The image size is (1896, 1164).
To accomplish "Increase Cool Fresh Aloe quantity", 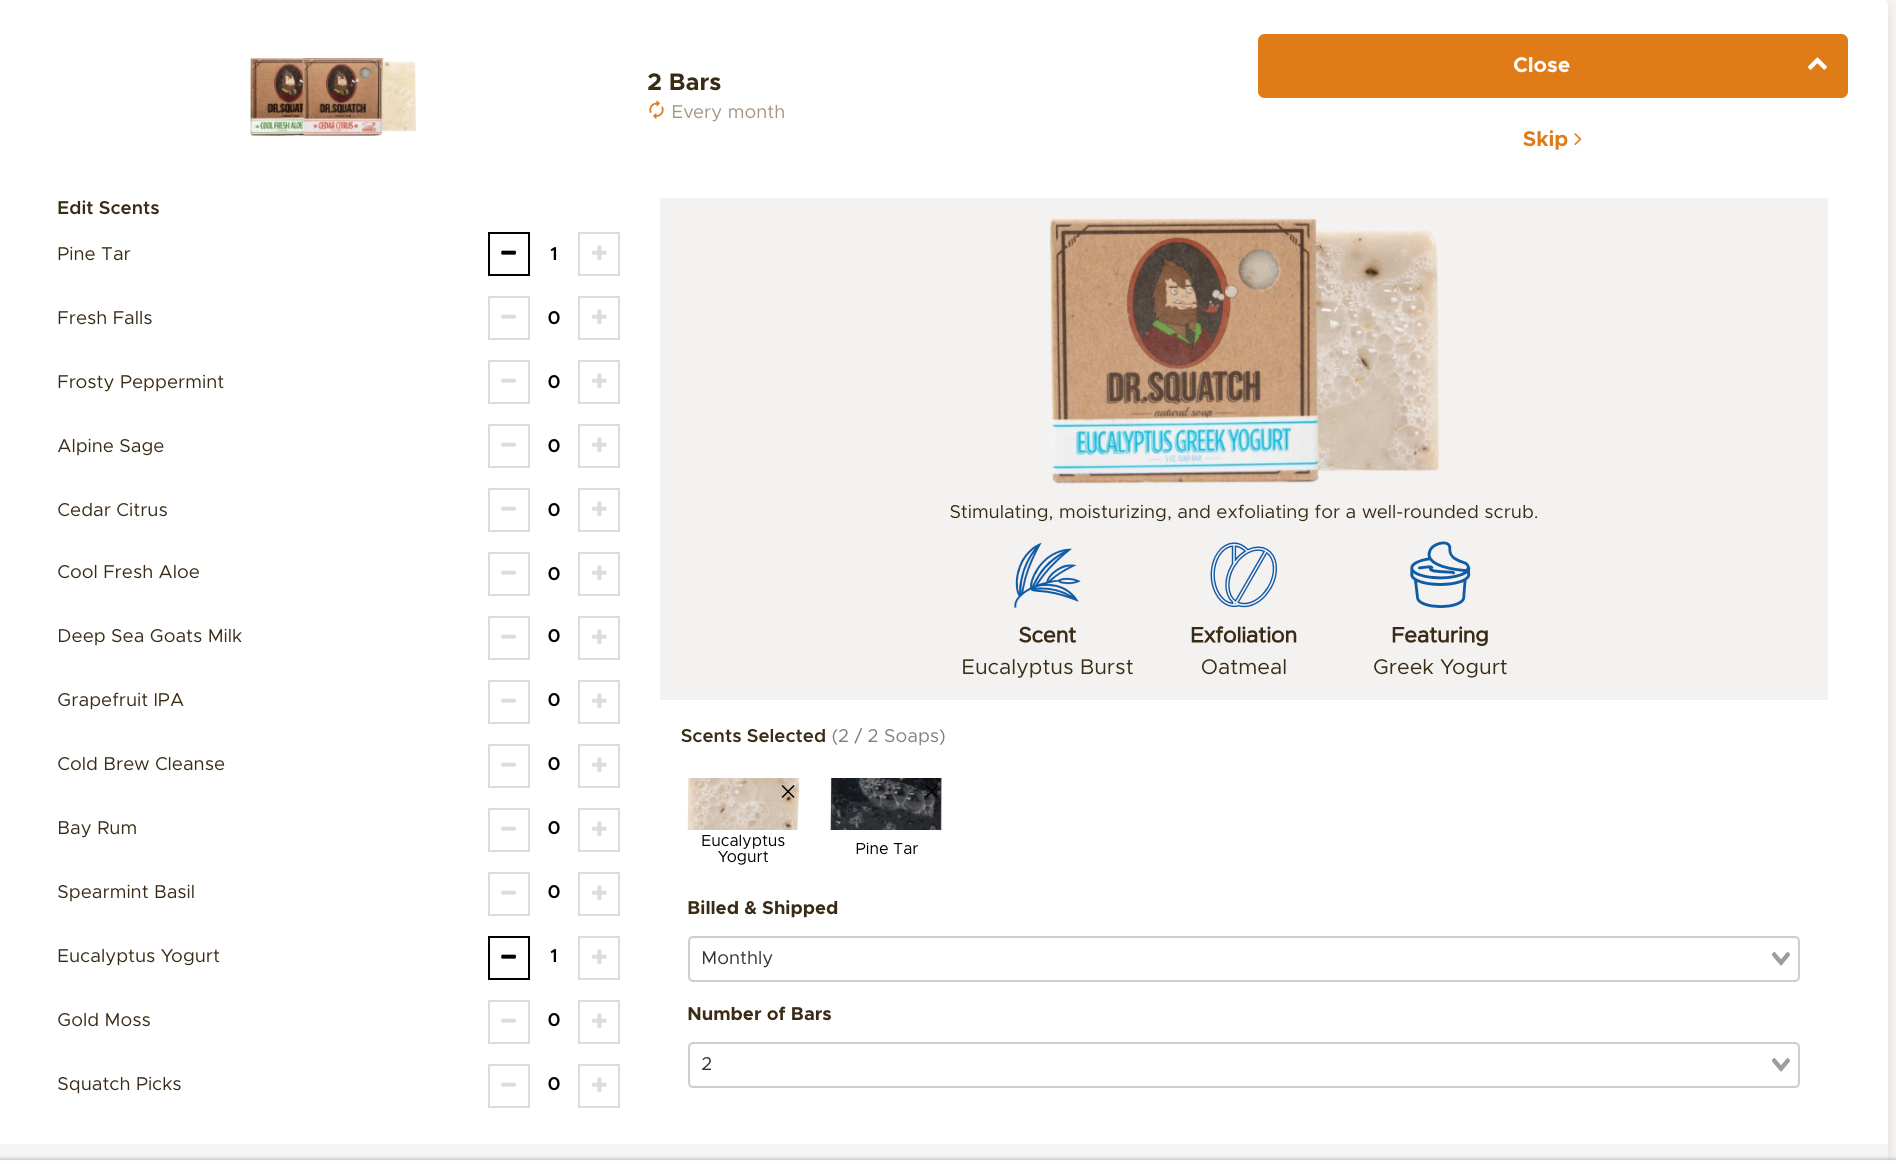I will [x=599, y=574].
